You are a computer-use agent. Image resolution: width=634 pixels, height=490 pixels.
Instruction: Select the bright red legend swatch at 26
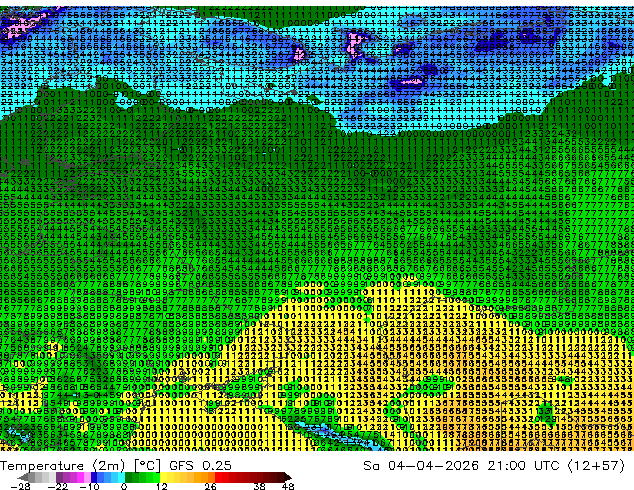[218, 477]
